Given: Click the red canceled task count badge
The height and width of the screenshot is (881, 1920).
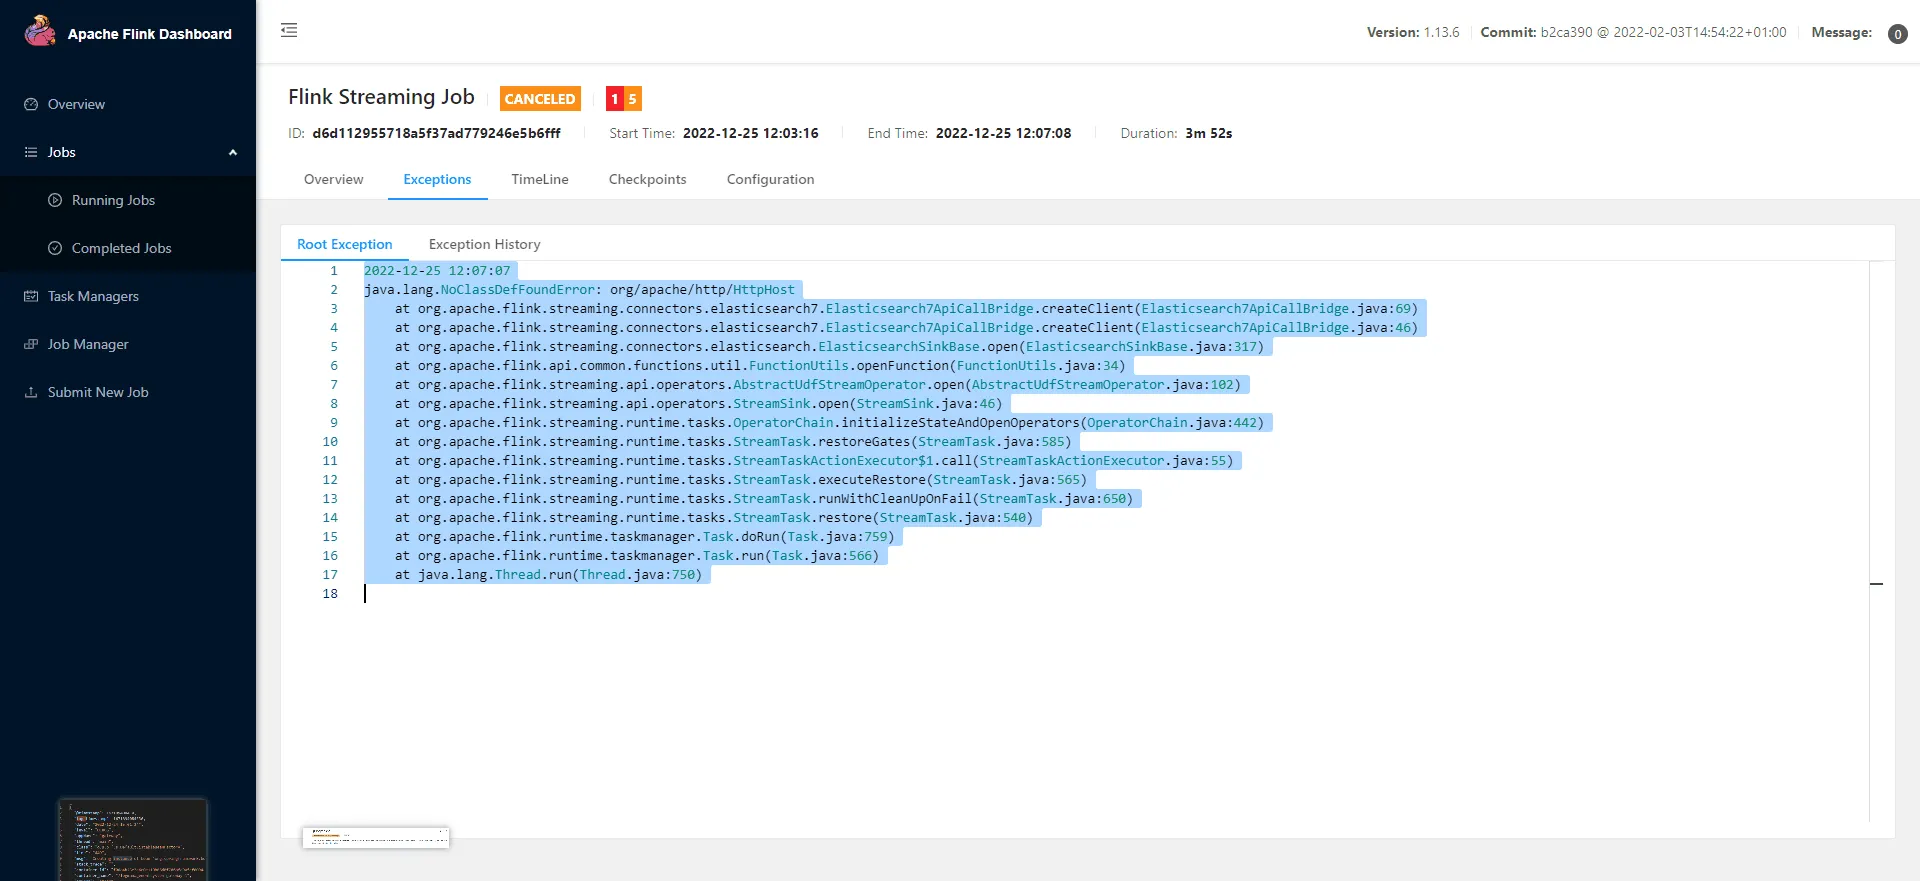Looking at the screenshot, I should coord(615,99).
